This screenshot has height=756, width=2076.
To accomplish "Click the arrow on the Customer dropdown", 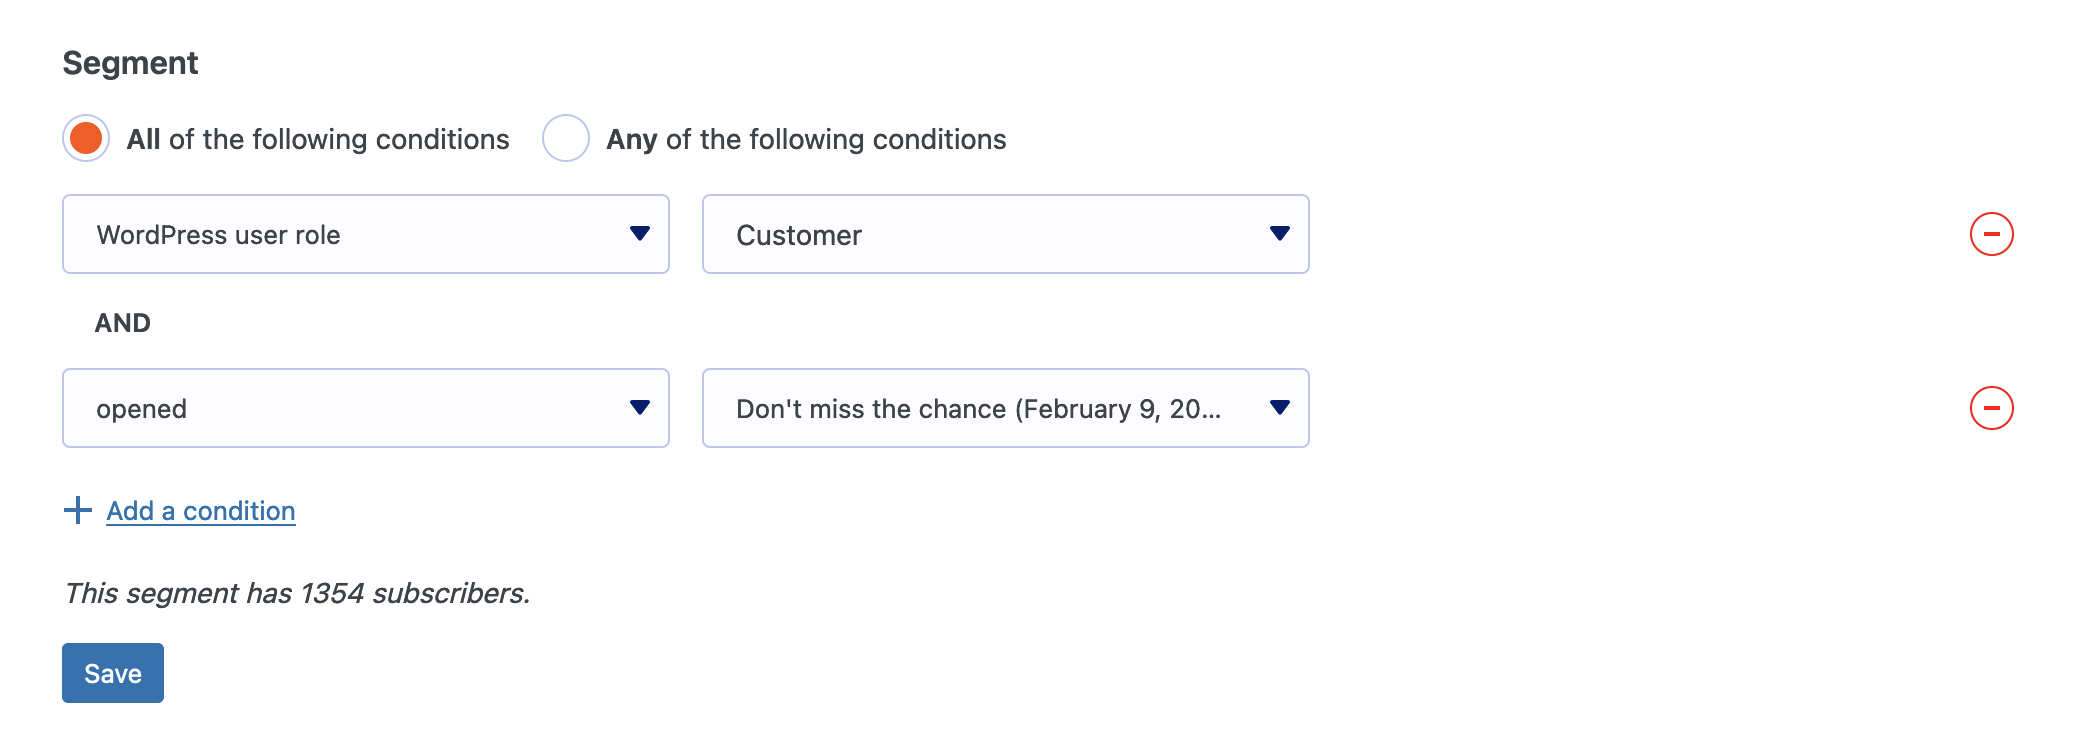I will click(x=1279, y=234).
